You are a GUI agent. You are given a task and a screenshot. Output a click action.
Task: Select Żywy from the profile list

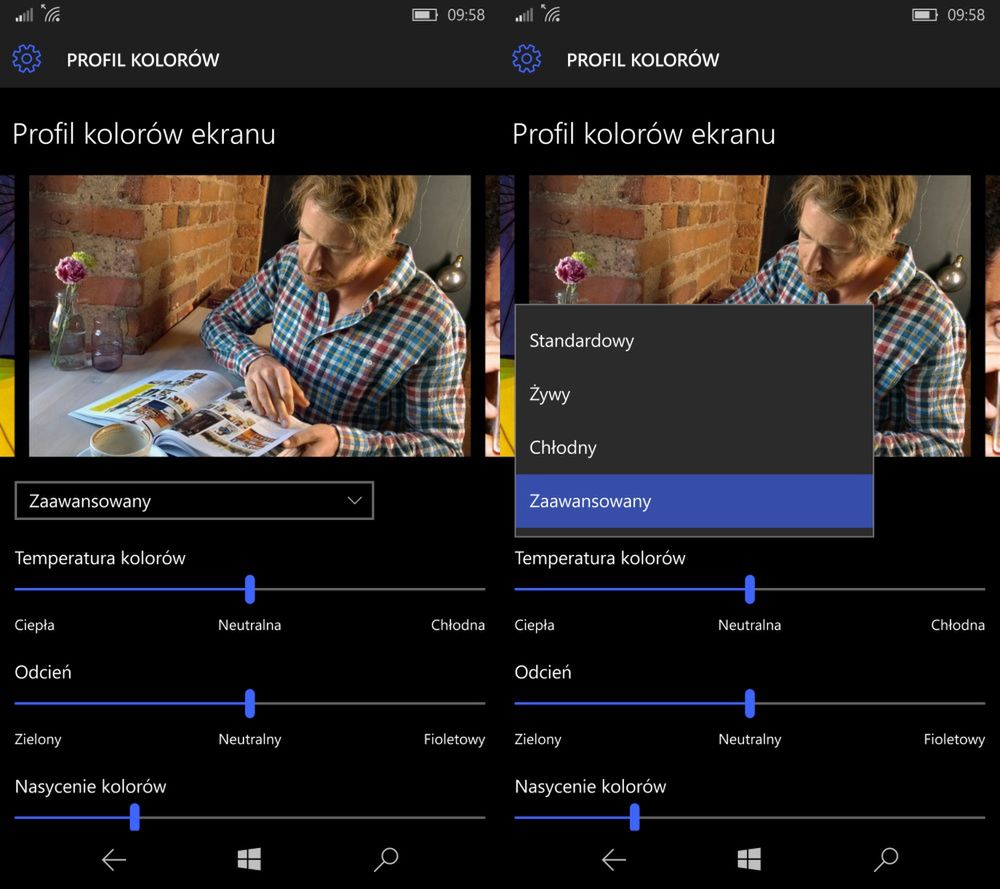694,394
